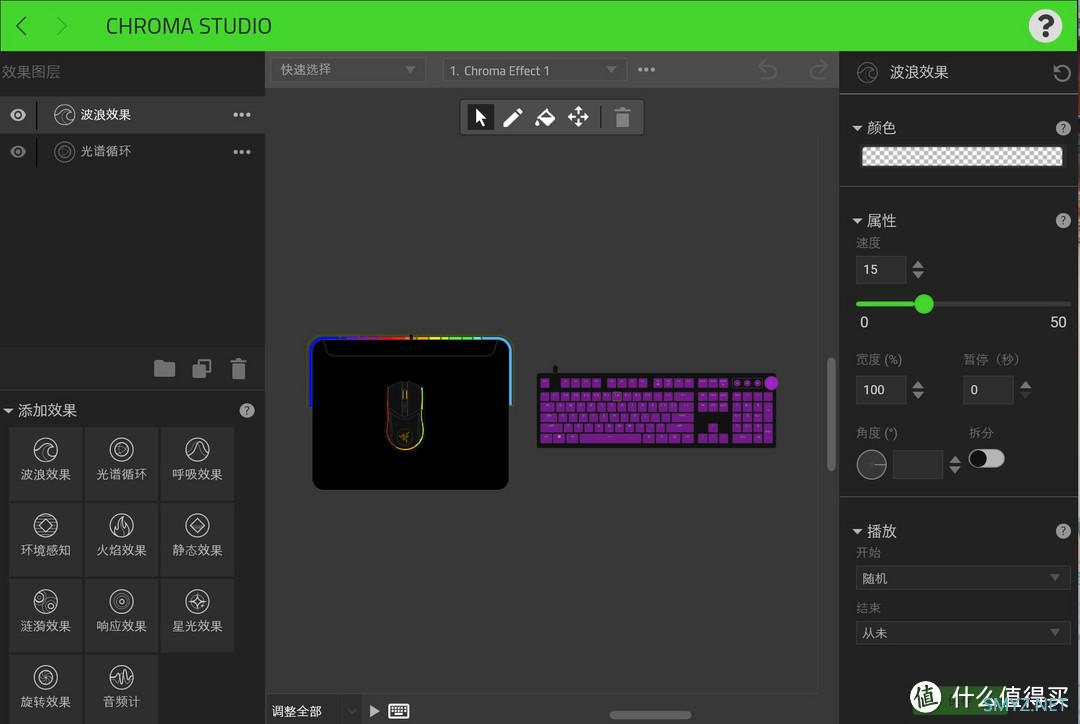Add a 静态效果 static effect

pyautogui.click(x=197, y=537)
